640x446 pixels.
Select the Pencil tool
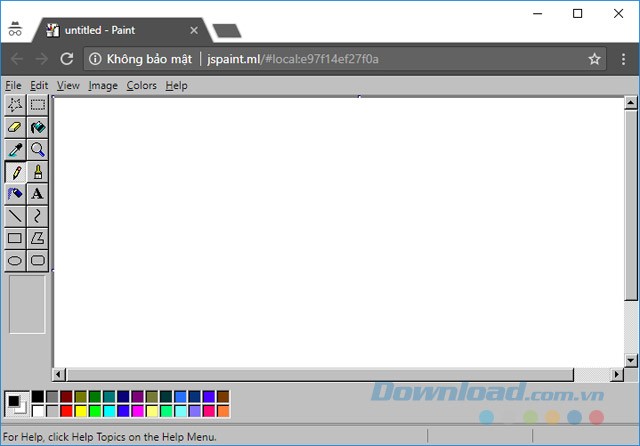[x=15, y=172]
